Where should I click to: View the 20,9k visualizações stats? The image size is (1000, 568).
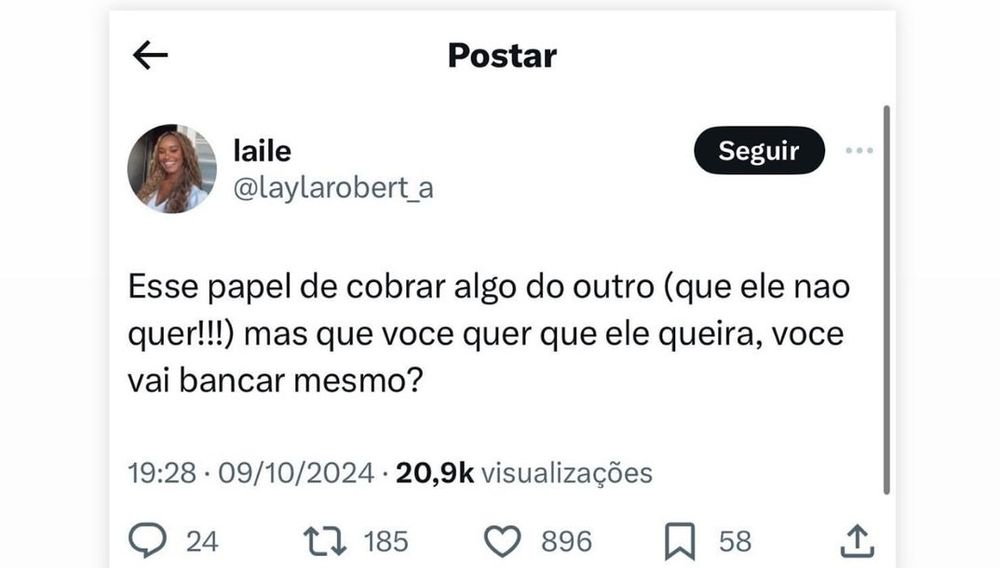click(524, 473)
